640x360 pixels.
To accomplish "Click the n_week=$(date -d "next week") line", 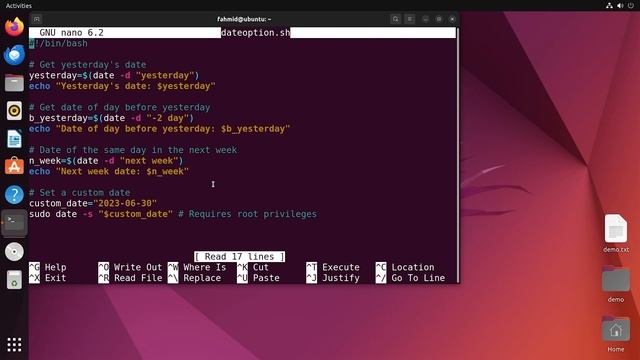I will click(x=106, y=160).
